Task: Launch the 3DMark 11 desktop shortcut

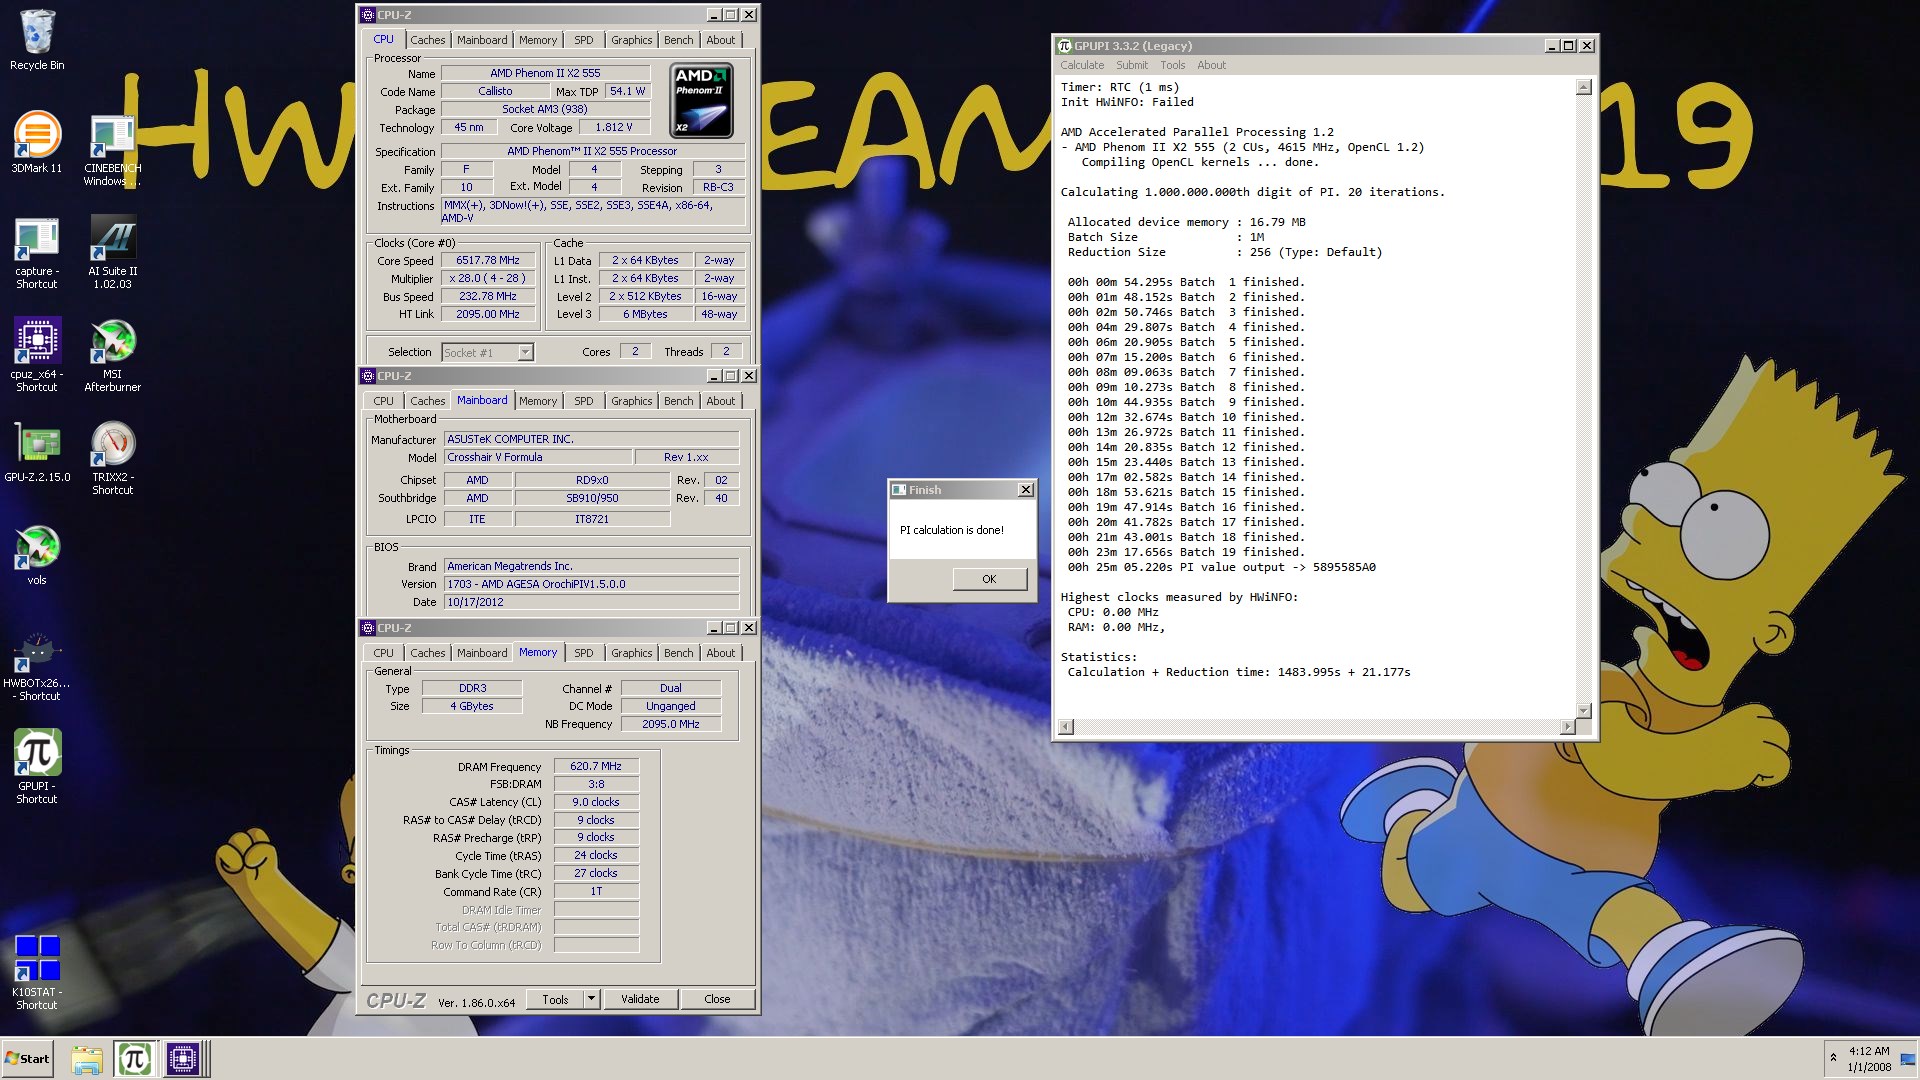Action: 37,142
